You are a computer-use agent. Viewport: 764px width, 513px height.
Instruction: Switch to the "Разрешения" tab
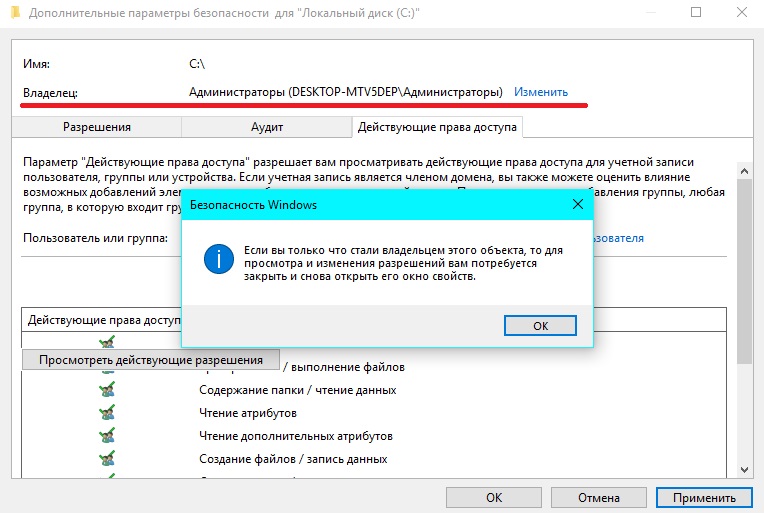pos(97,128)
